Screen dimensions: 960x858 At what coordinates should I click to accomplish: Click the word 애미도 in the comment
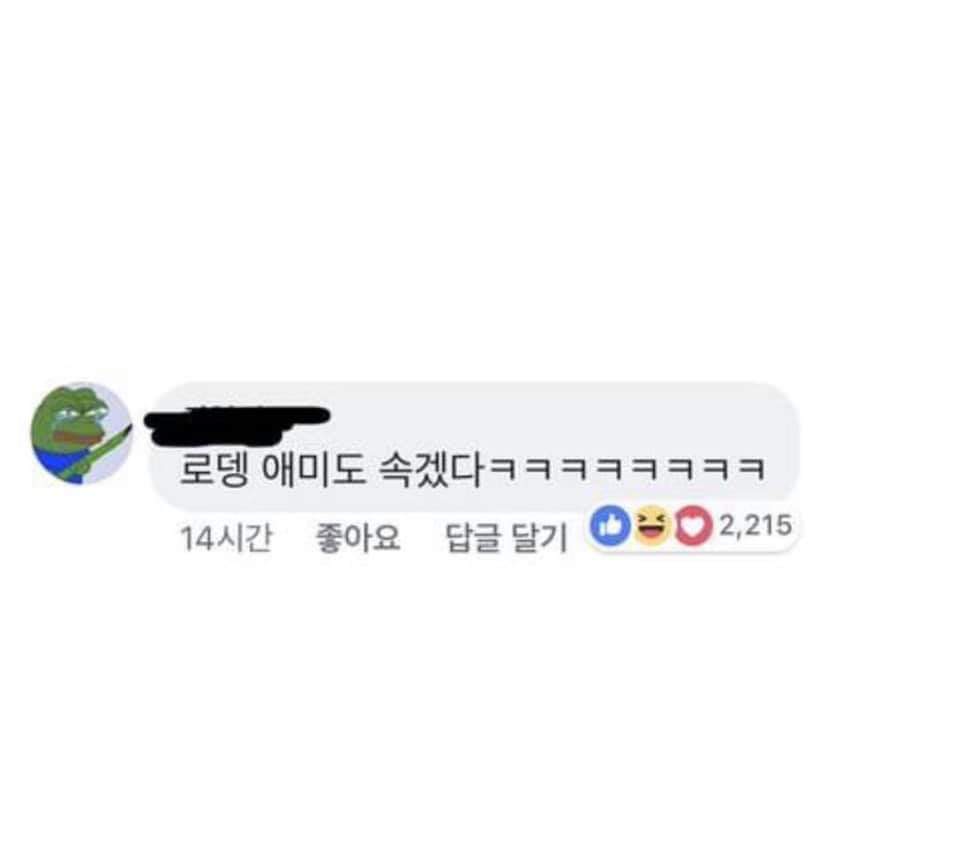tap(314, 470)
